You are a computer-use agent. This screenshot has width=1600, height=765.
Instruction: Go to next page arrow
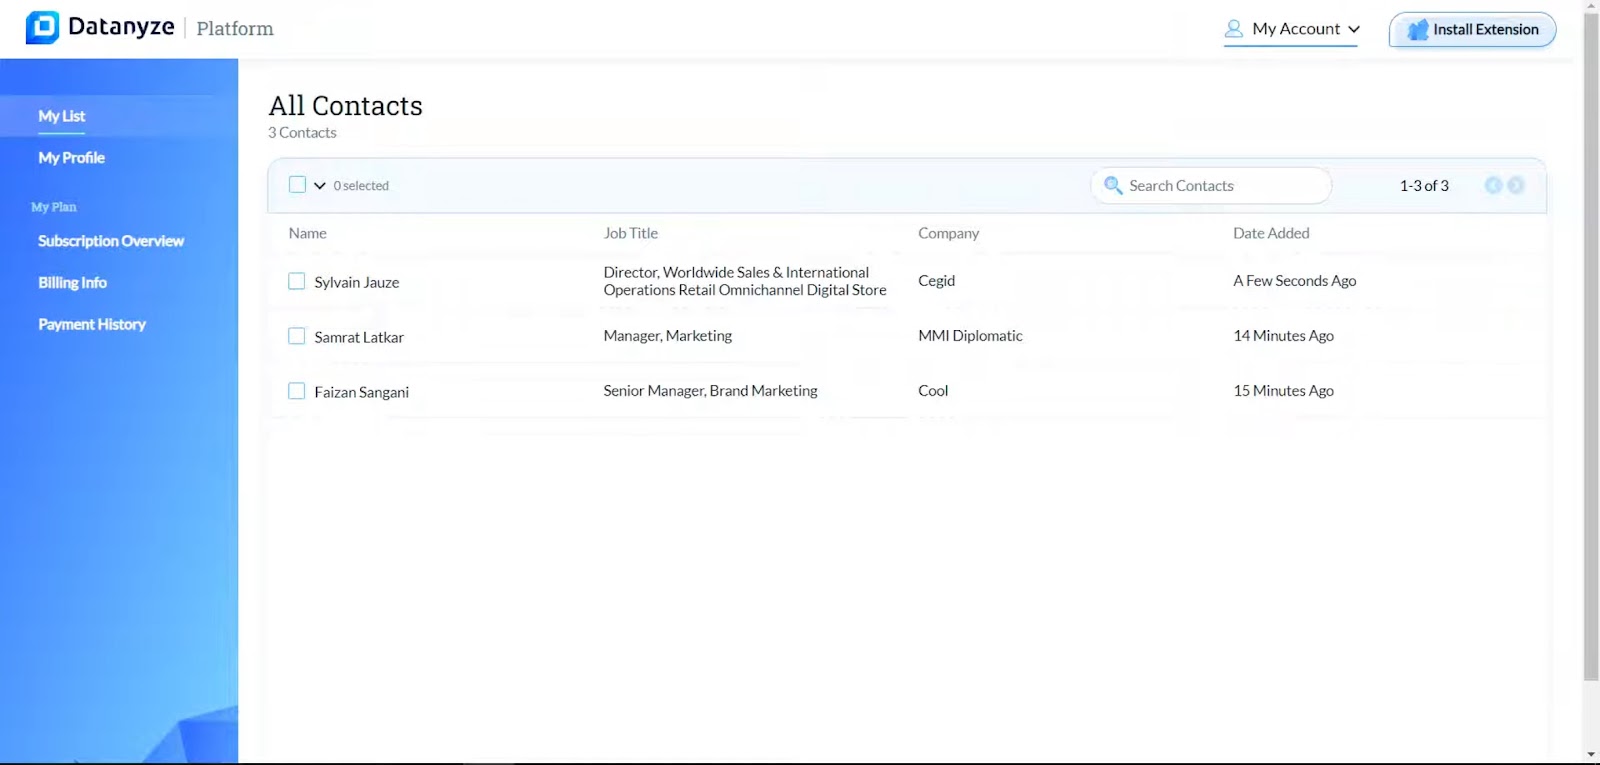point(1516,185)
